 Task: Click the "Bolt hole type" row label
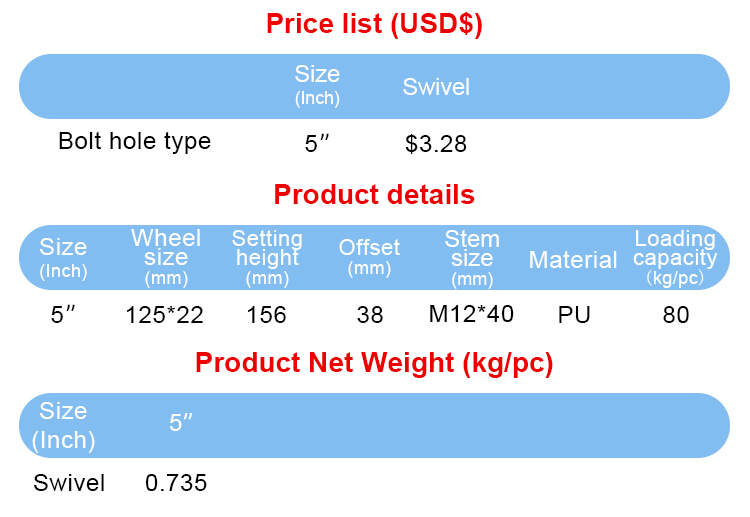(x=135, y=141)
